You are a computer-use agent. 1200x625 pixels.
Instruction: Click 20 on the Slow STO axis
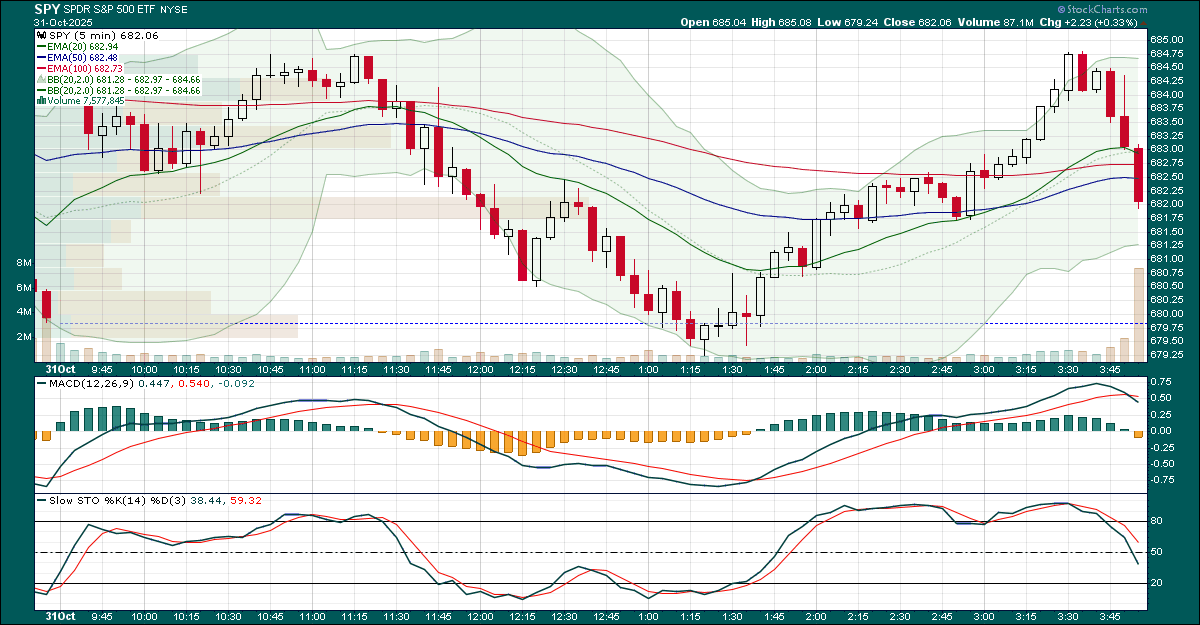pyautogui.click(x=1157, y=583)
